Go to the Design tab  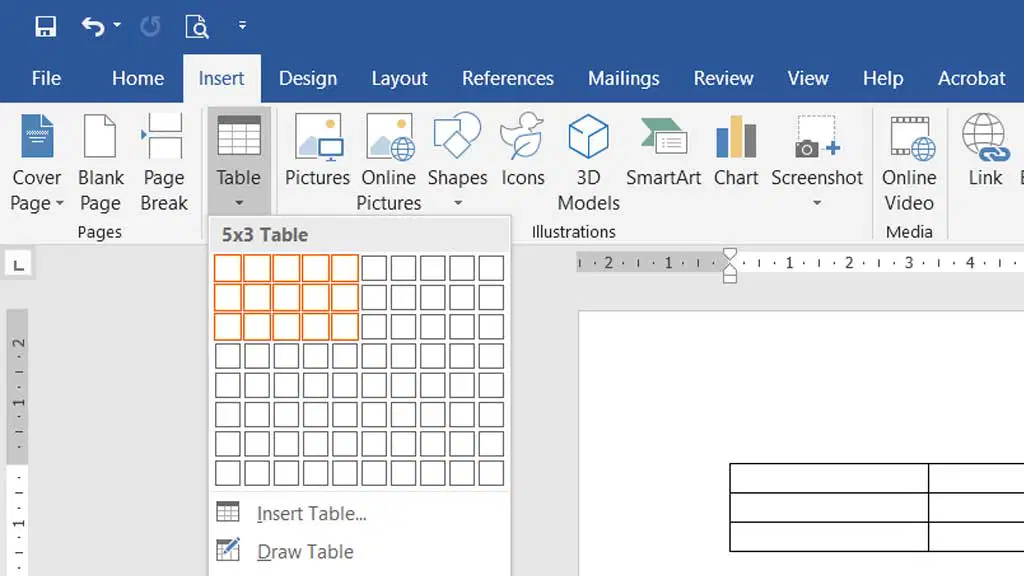click(x=308, y=78)
